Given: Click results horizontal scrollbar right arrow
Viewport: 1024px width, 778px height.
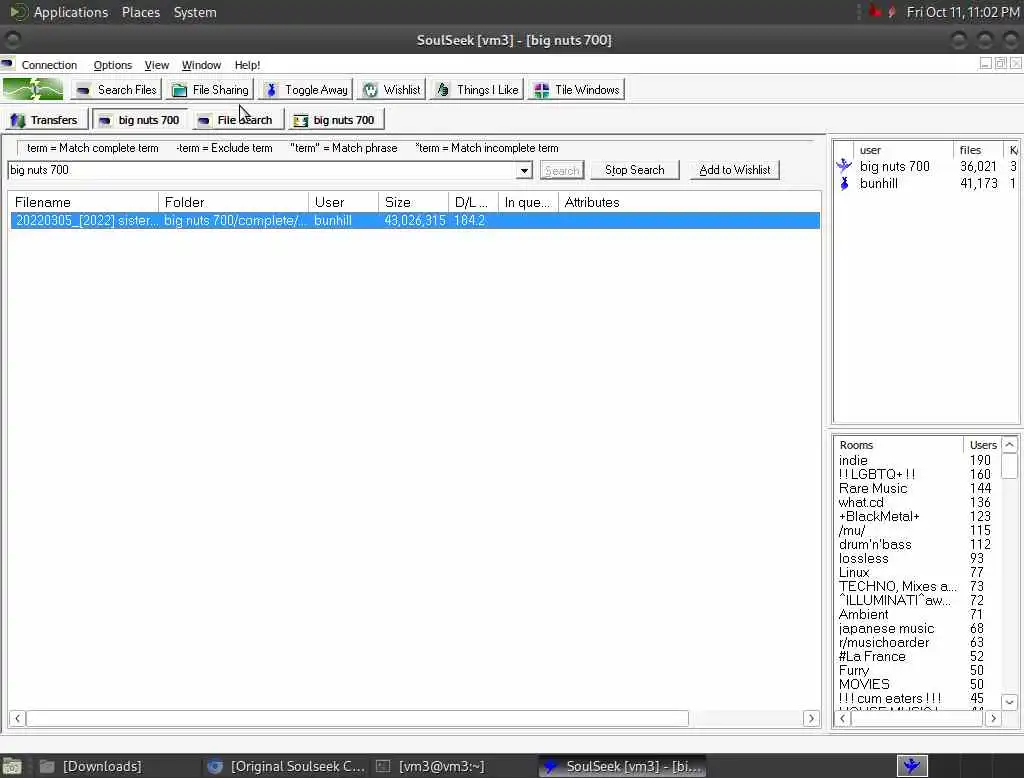Looking at the screenshot, I should pos(811,719).
